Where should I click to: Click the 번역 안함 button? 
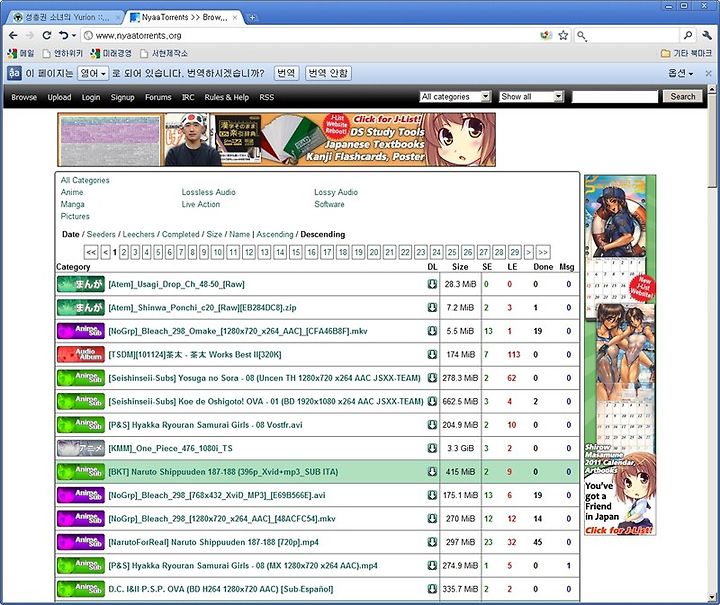pyautogui.click(x=328, y=73)
